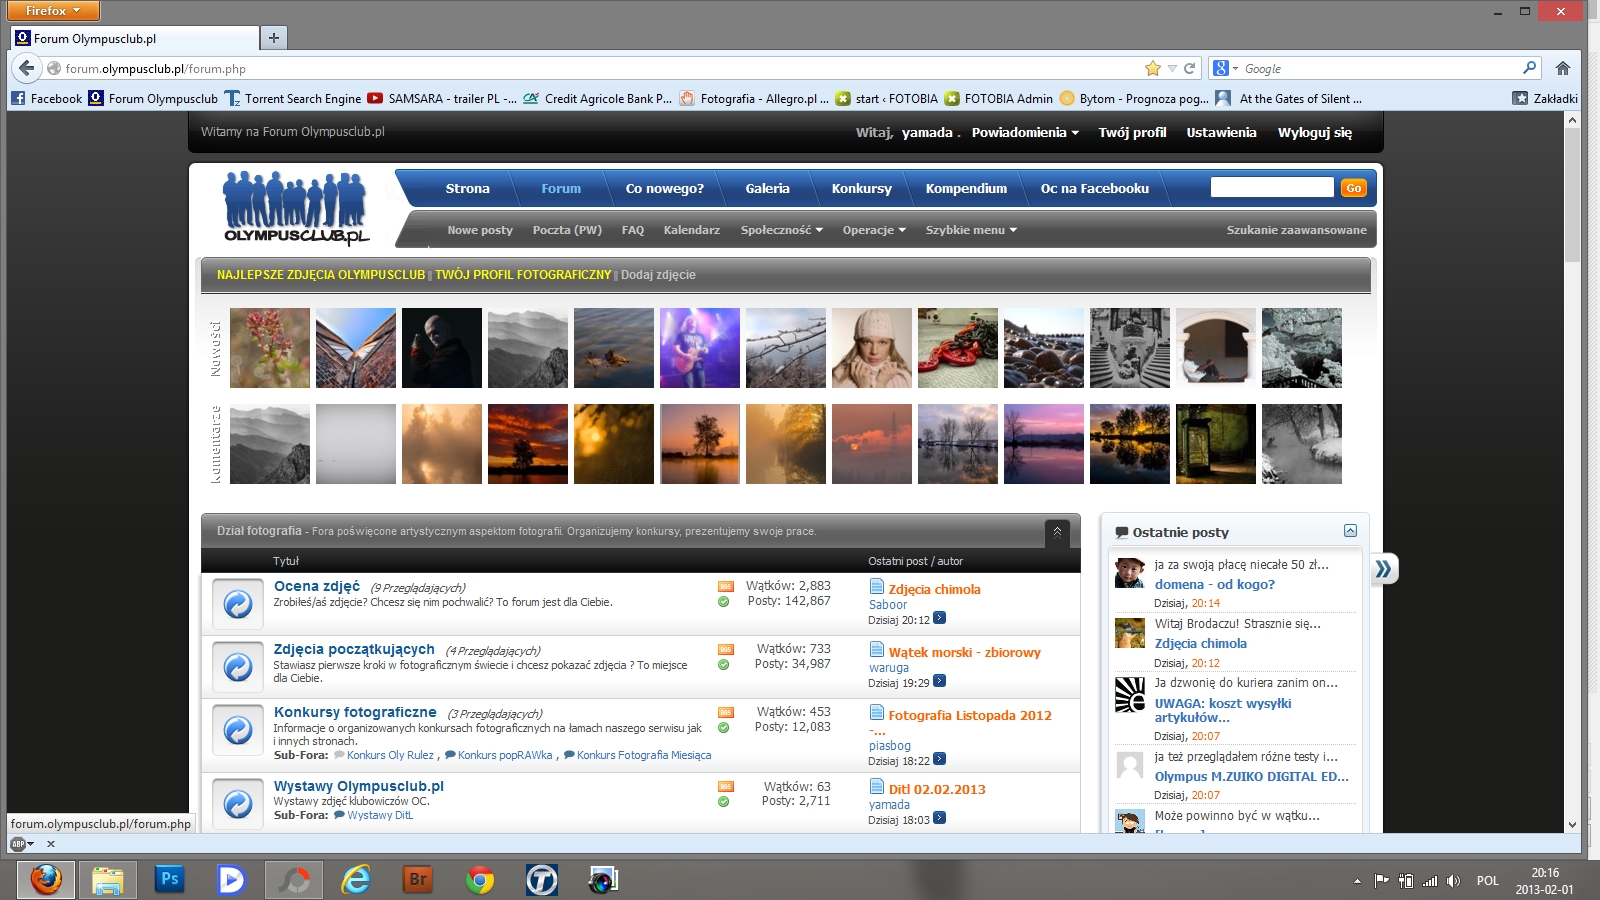
Task: Open a new browser tab with plus button
Action: point(273,38)
